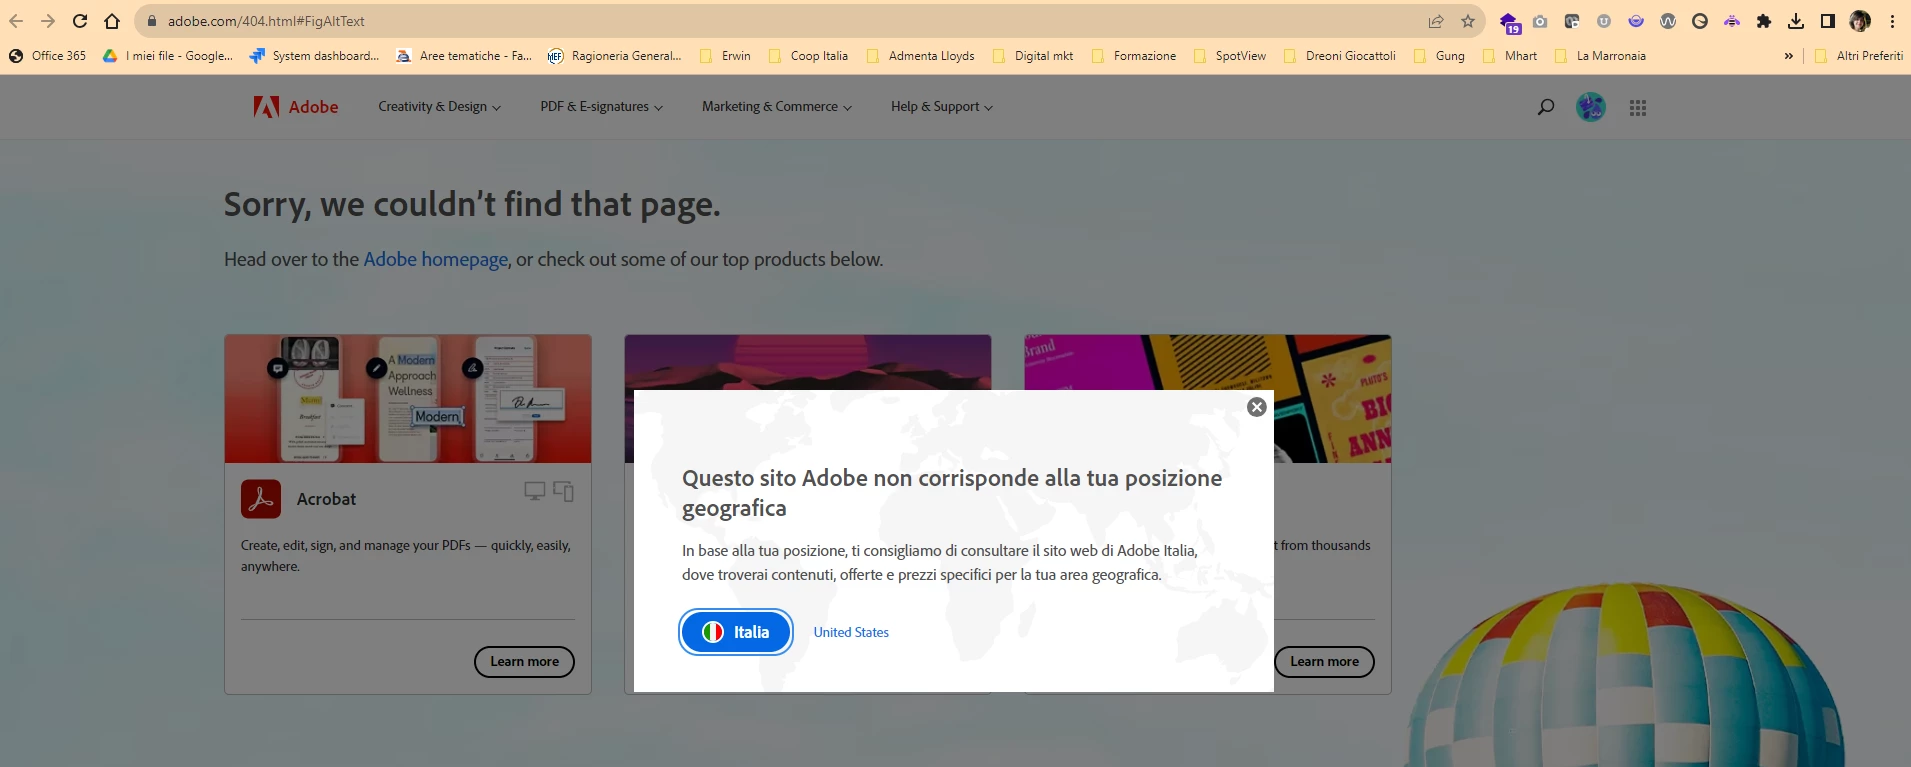This screenshot has height=767, width=1911.
Task: Click Learn more on the Acrobat card
Action: (x=524, y=662)
